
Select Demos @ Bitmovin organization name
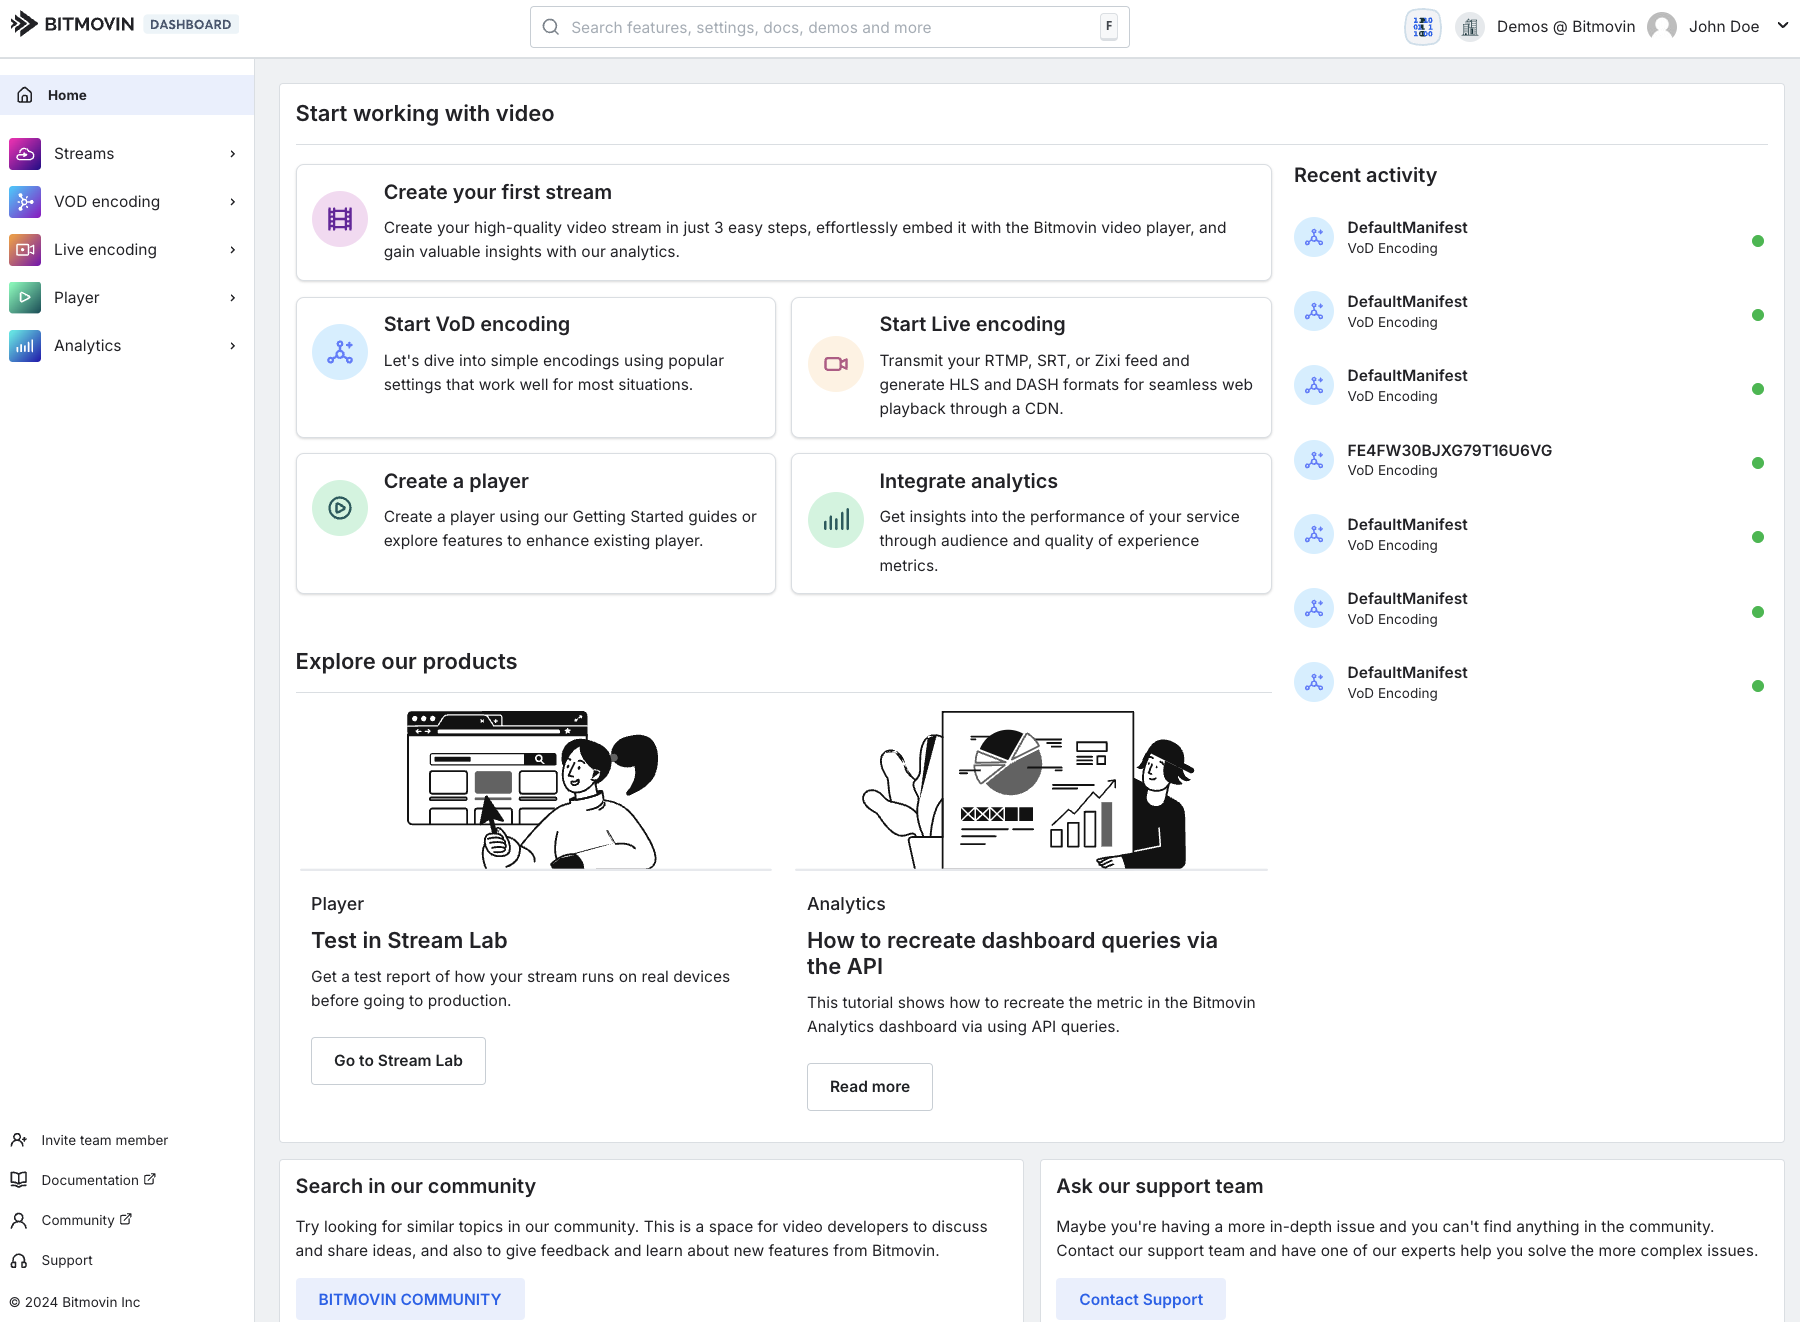pyautogui.click(x=1566, y=27)
